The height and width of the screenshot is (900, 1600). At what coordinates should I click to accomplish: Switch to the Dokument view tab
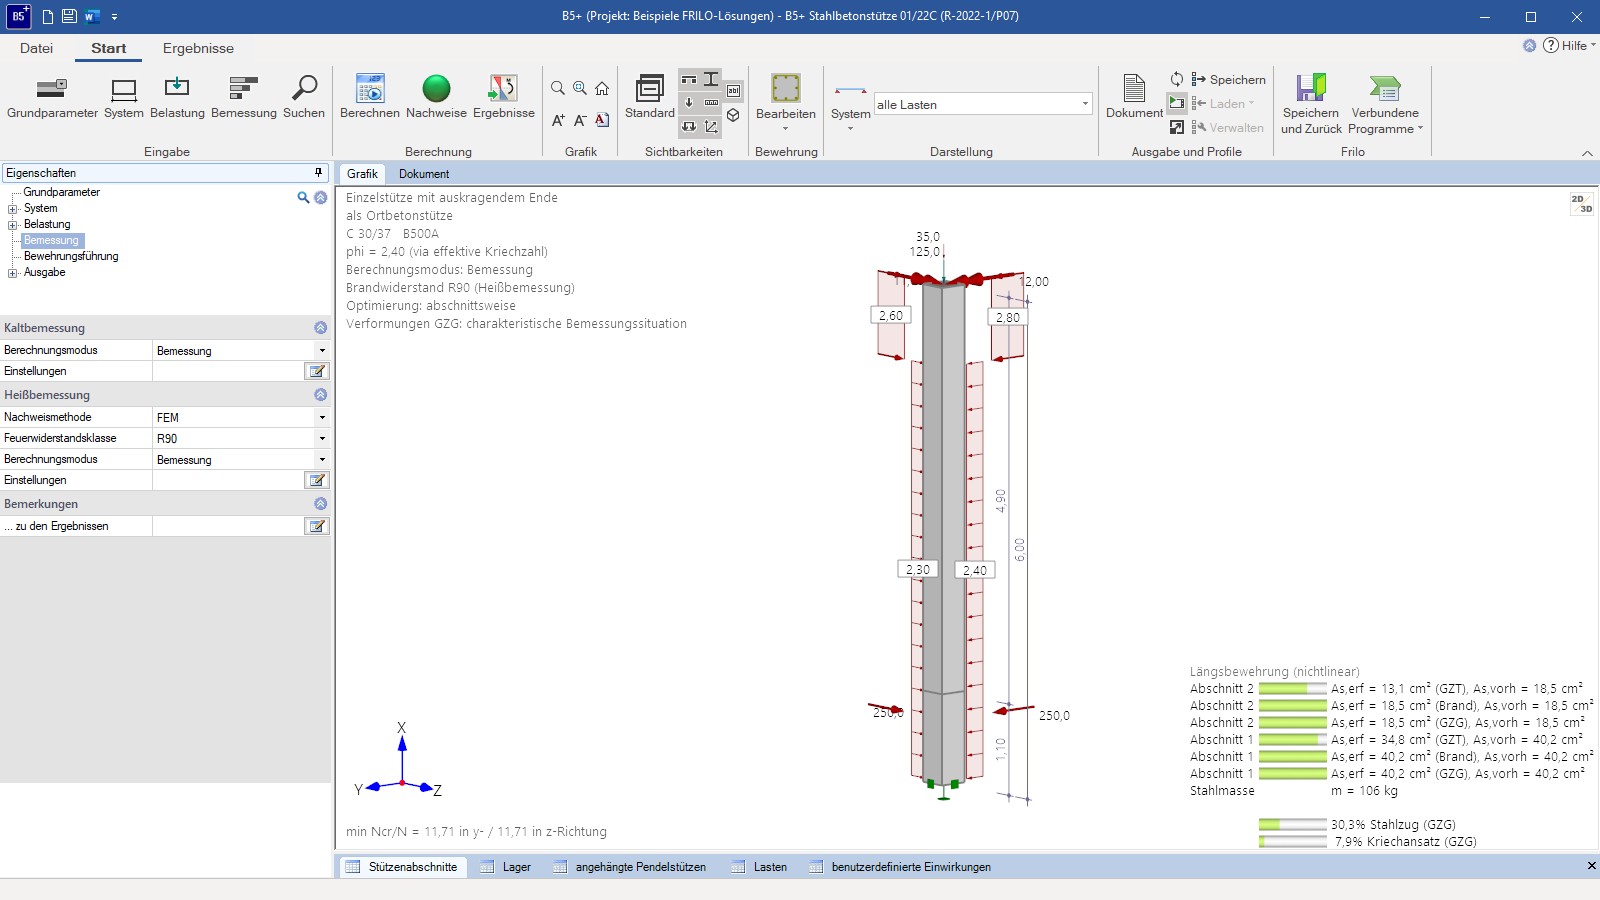pyautogui.click(x=424, y=174)
